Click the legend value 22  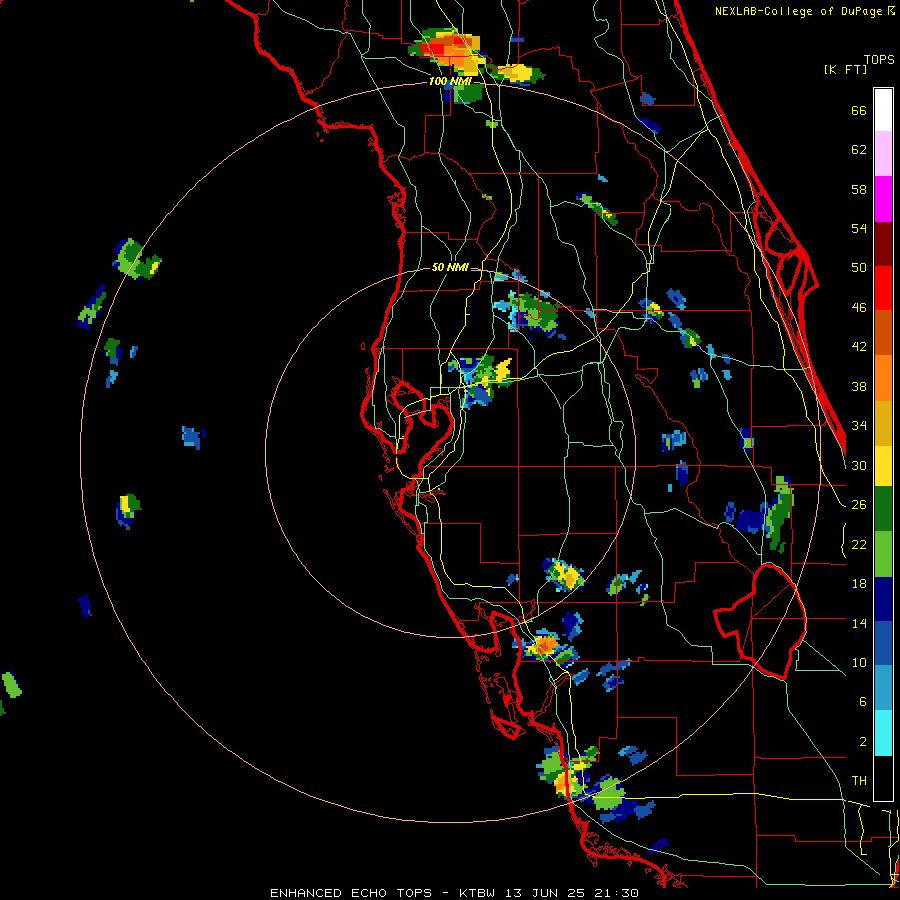tap(859, 544)
